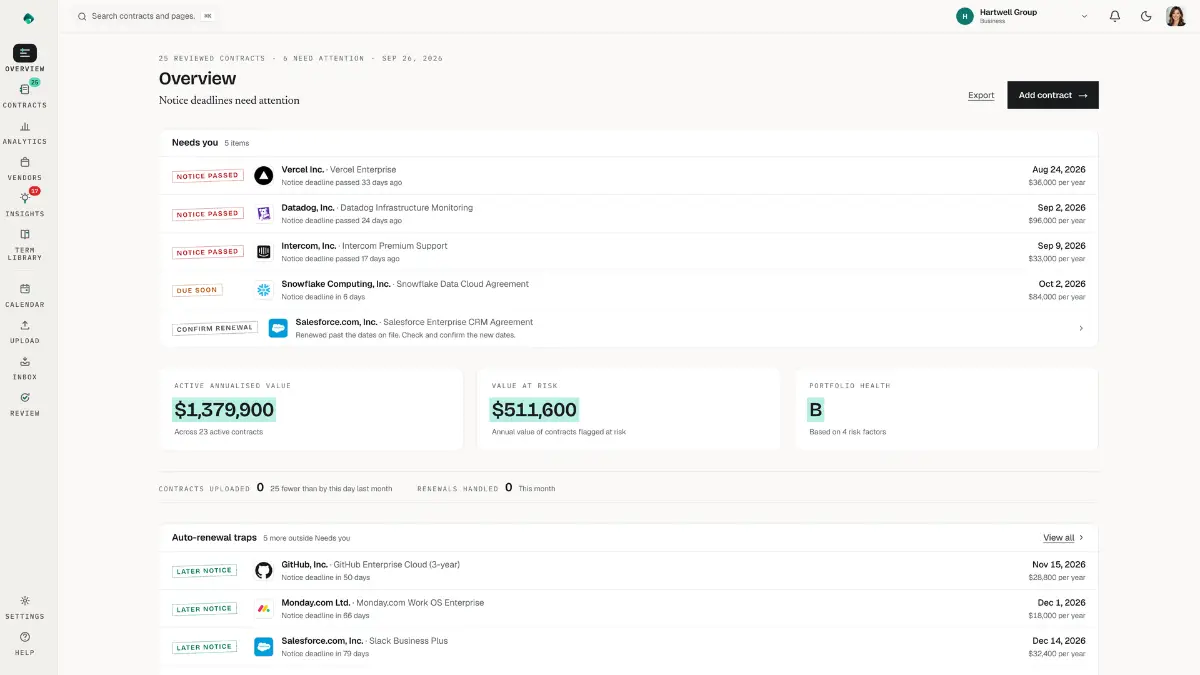Click the GitHub logo icon
1200x675 pixels.
264,570
